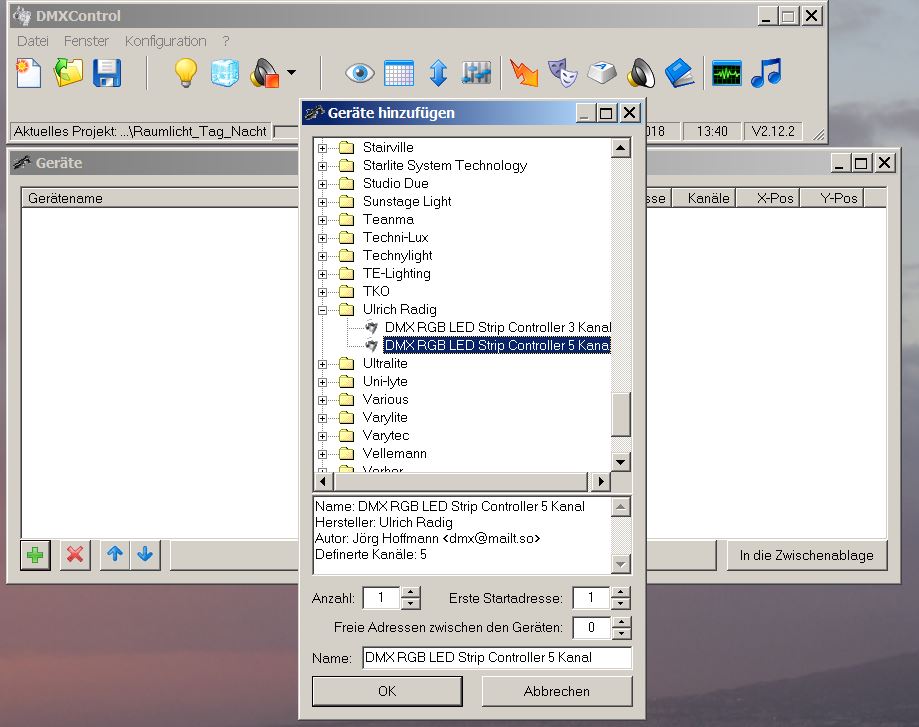Click the blue down arrow move button

point(145,555)
